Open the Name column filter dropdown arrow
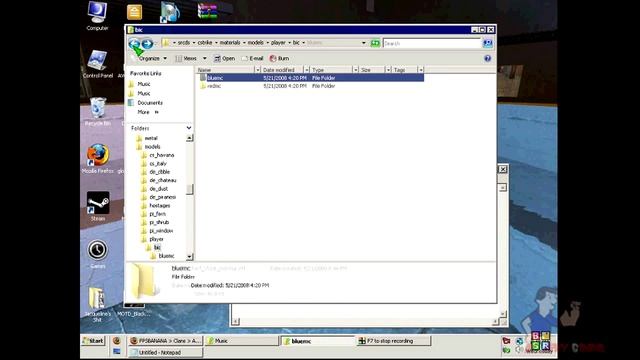Viewport: 640px width, 360px height. pos(258,70)
